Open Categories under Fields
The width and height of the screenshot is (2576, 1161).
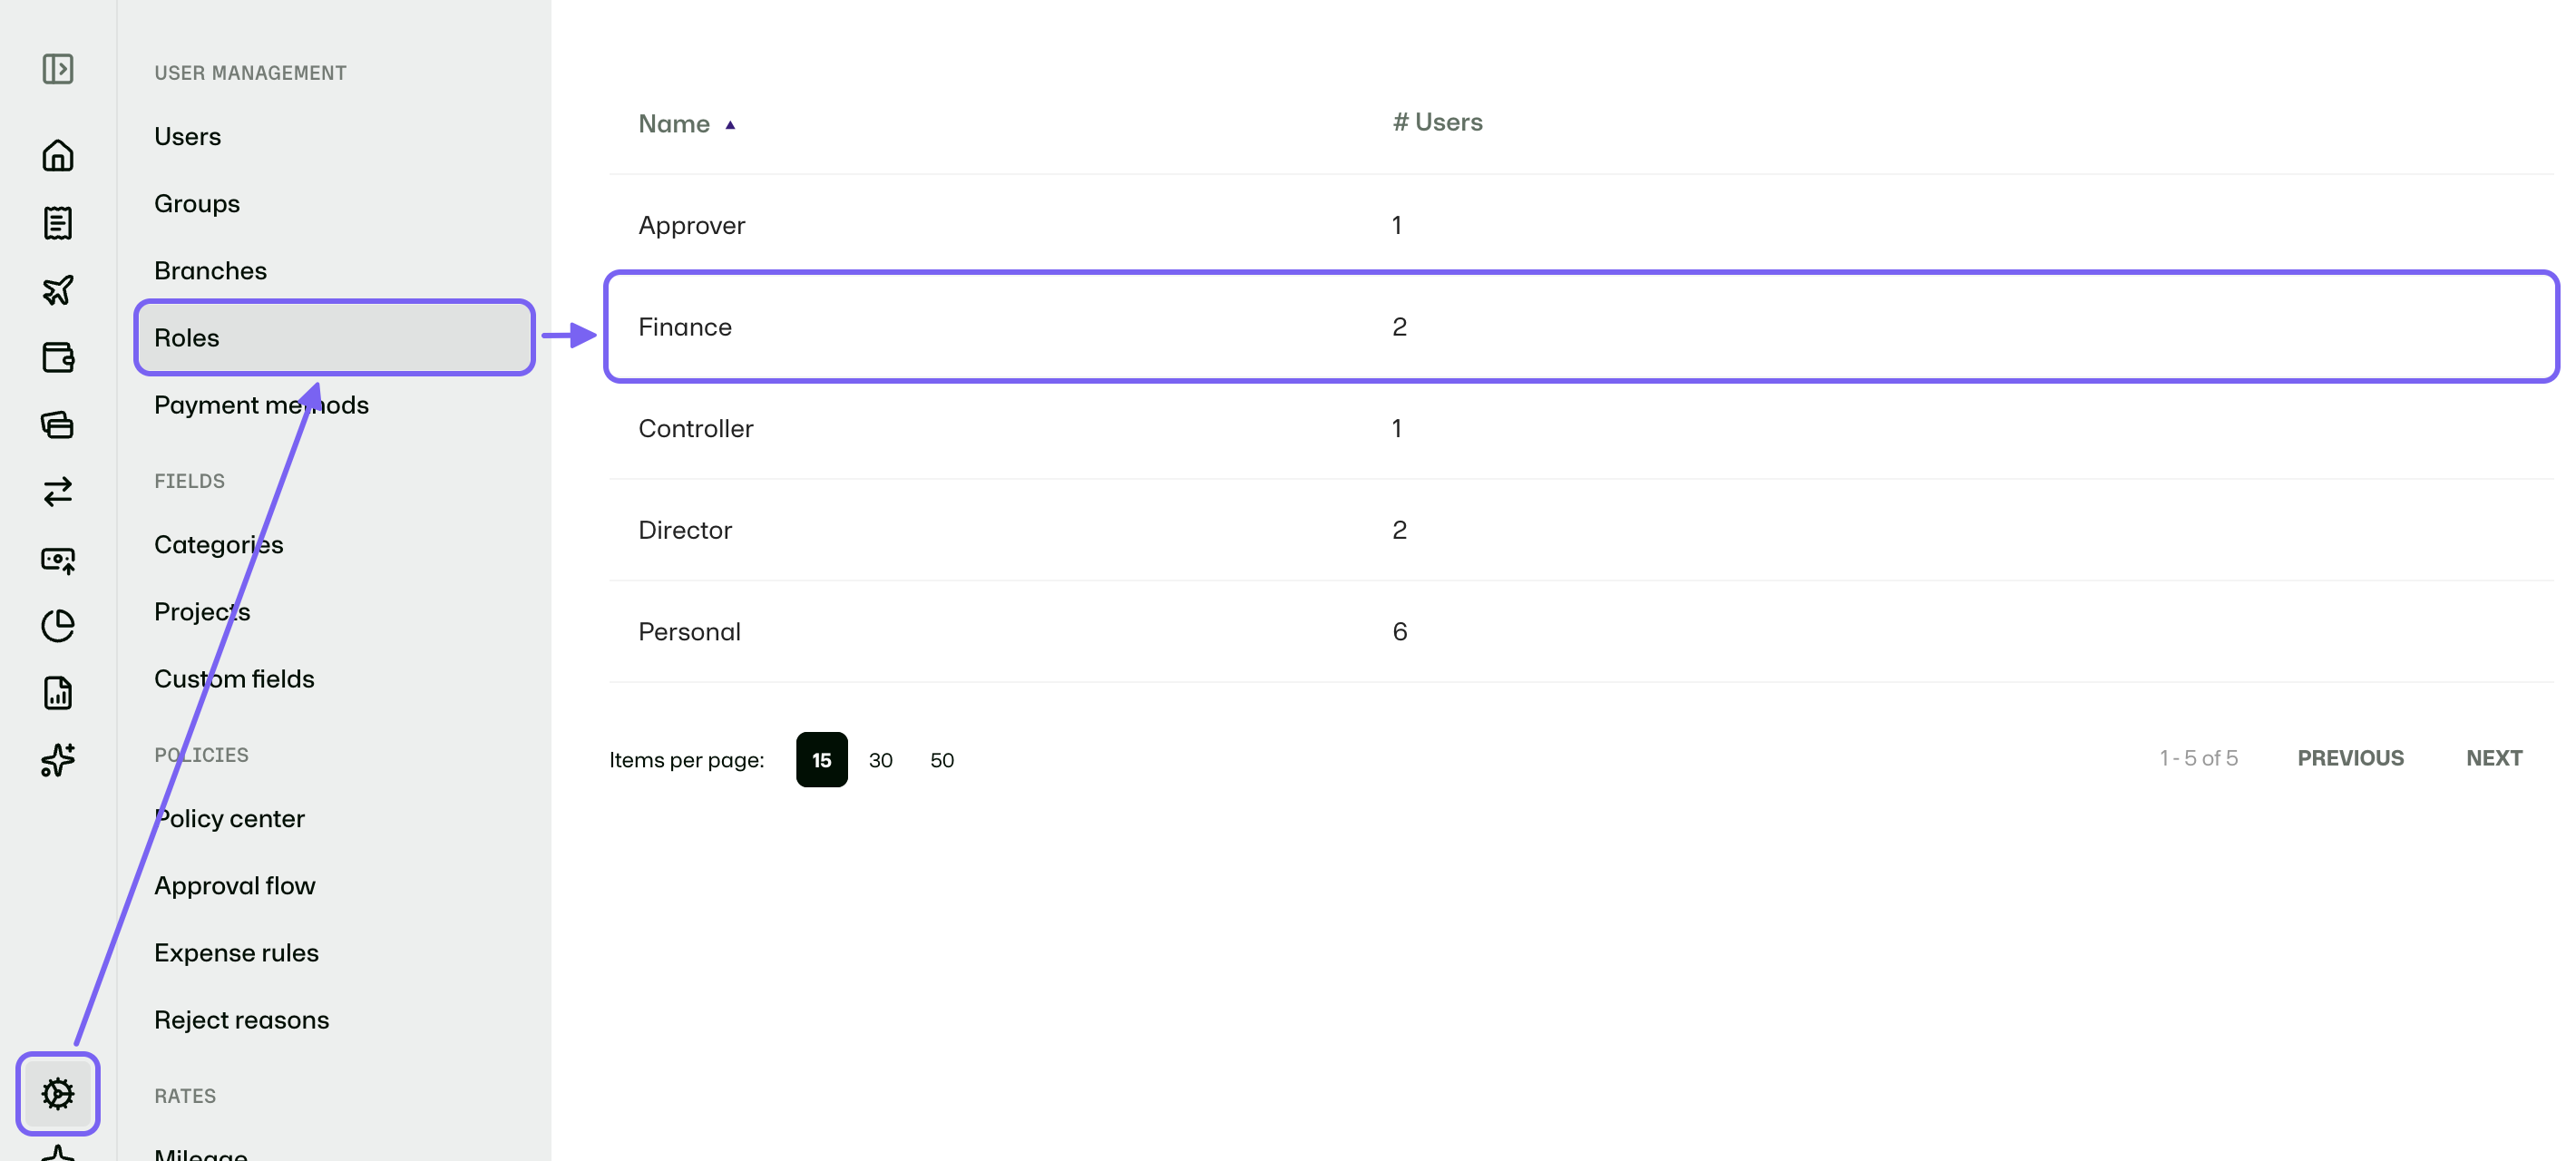tap(218, 544)
